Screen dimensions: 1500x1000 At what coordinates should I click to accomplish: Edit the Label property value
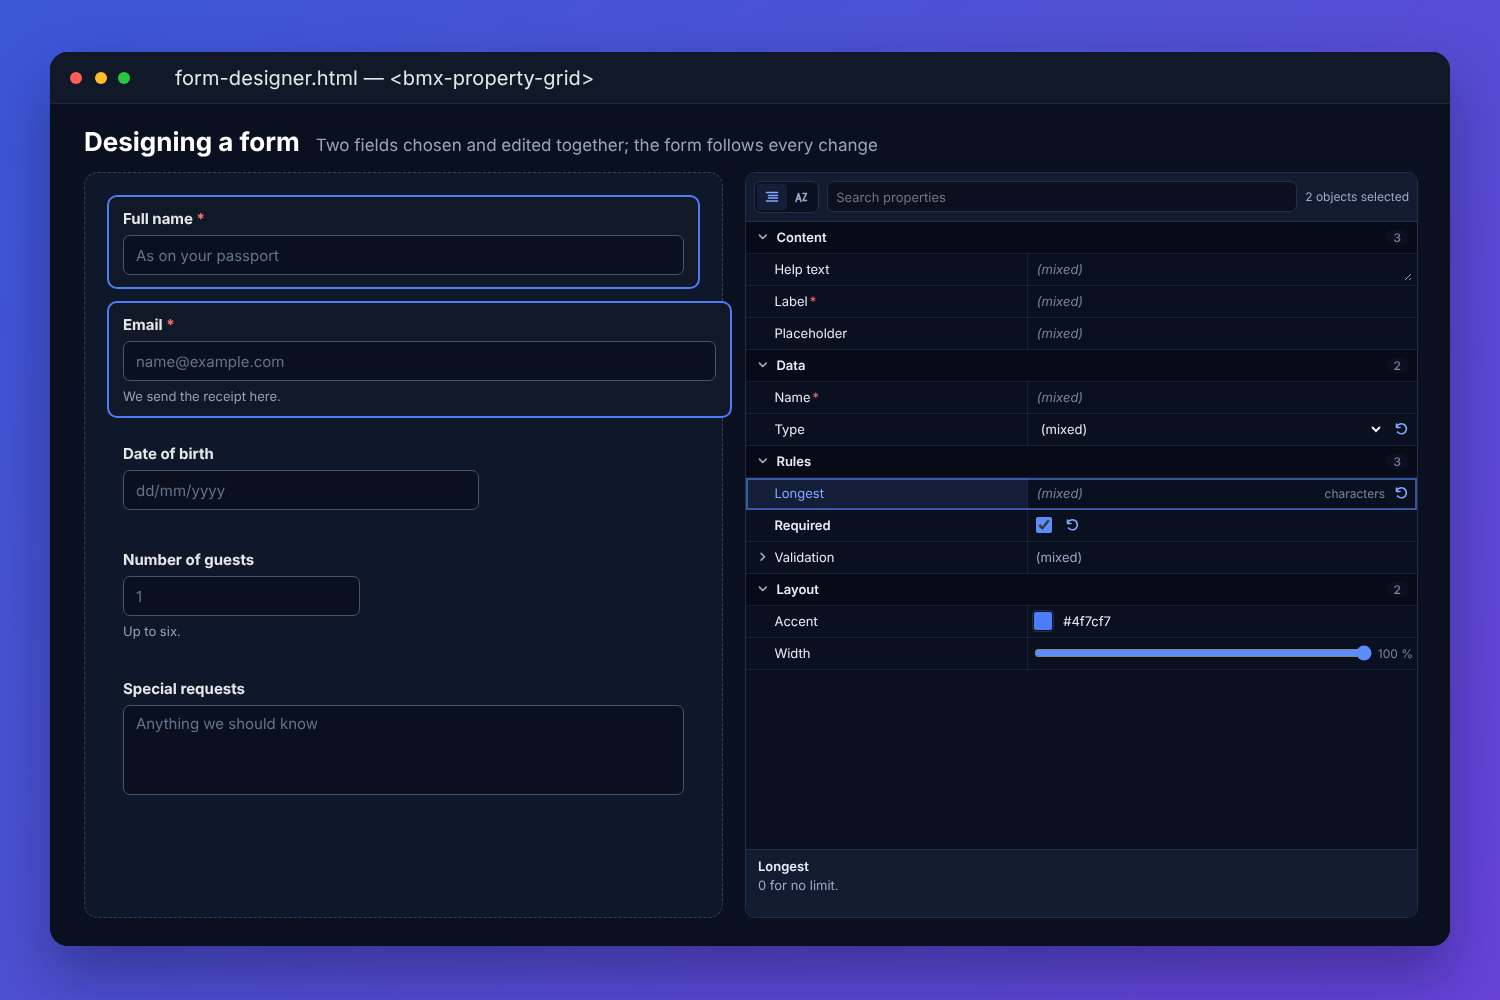point(1222,301)
